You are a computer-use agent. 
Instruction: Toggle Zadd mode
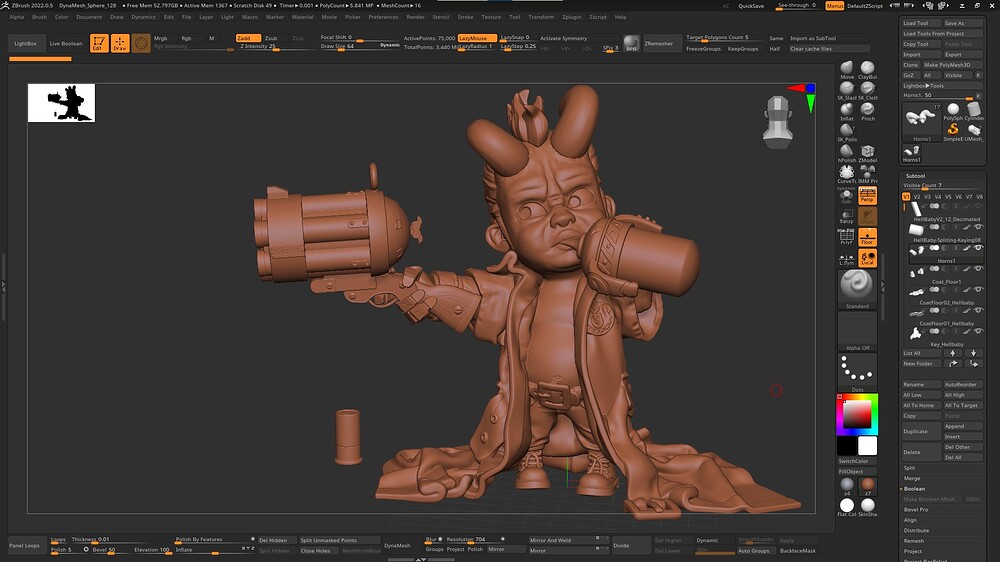[248, 38]
